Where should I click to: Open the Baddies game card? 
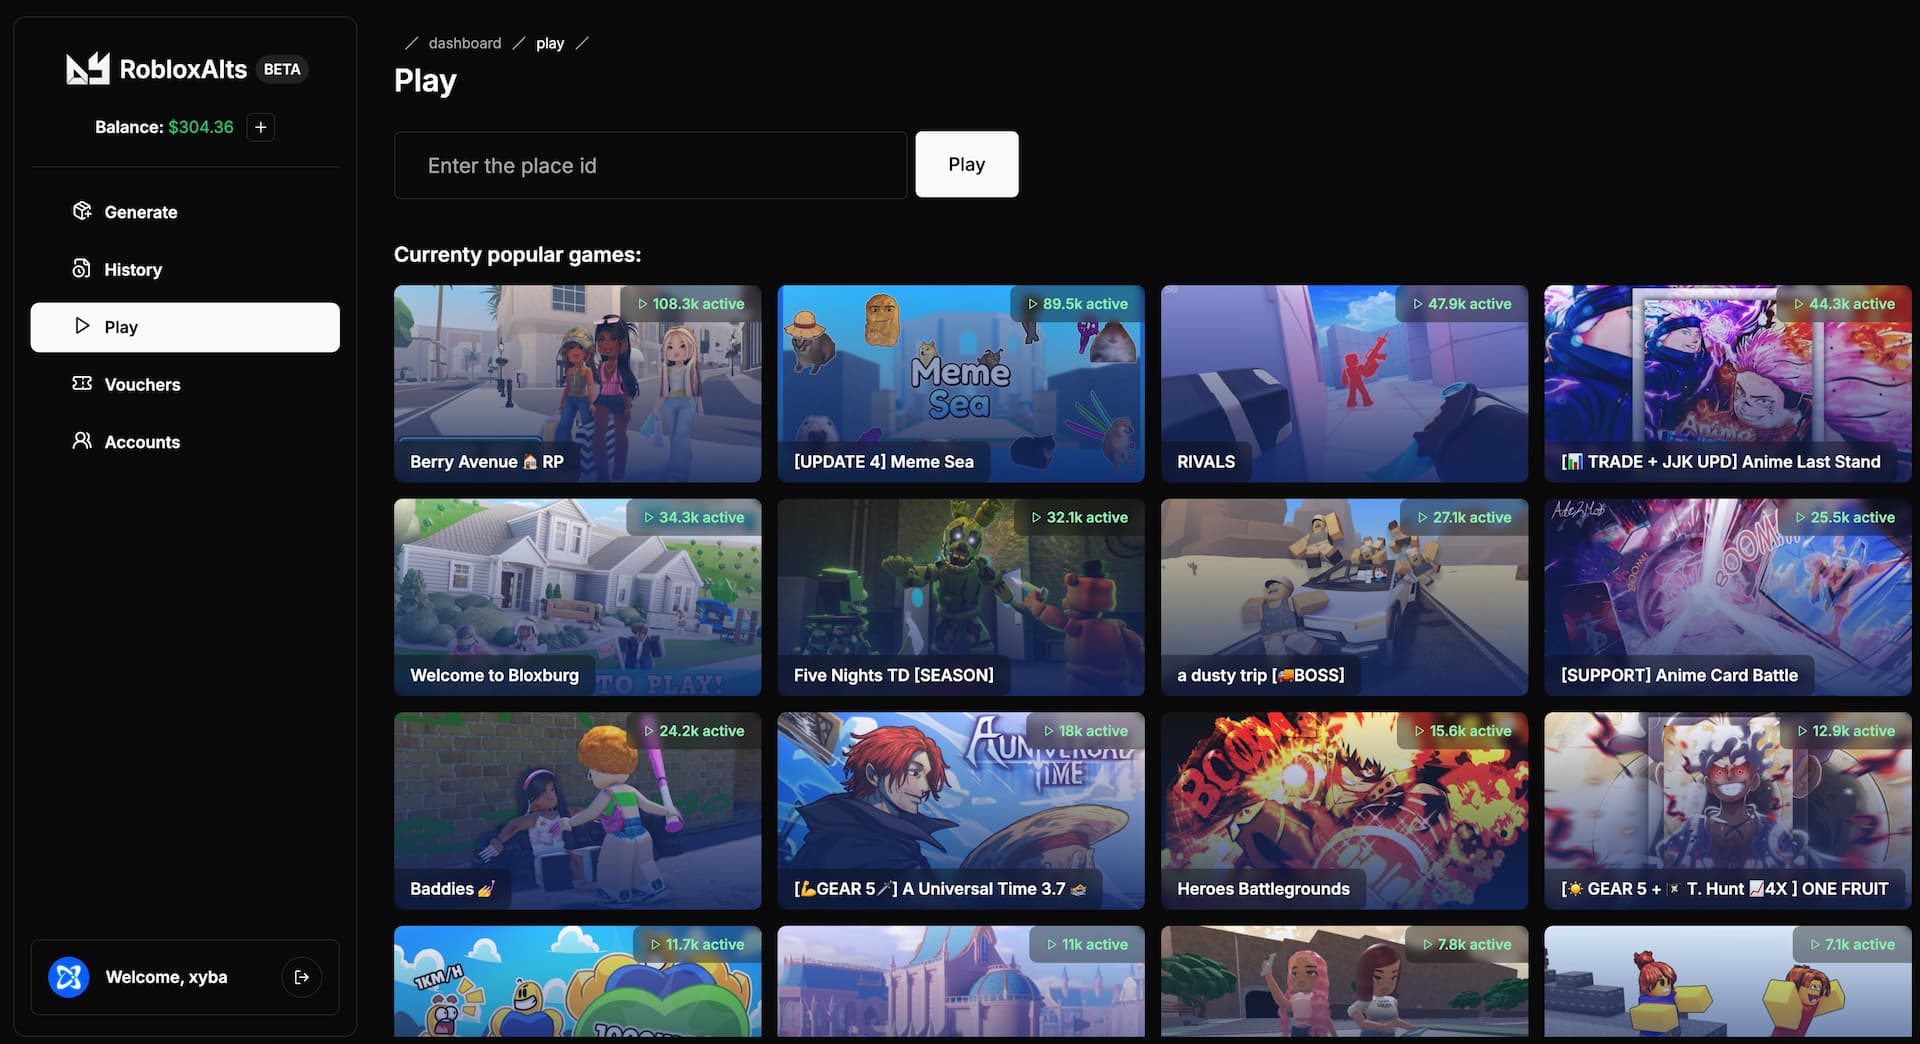(577, 811)
